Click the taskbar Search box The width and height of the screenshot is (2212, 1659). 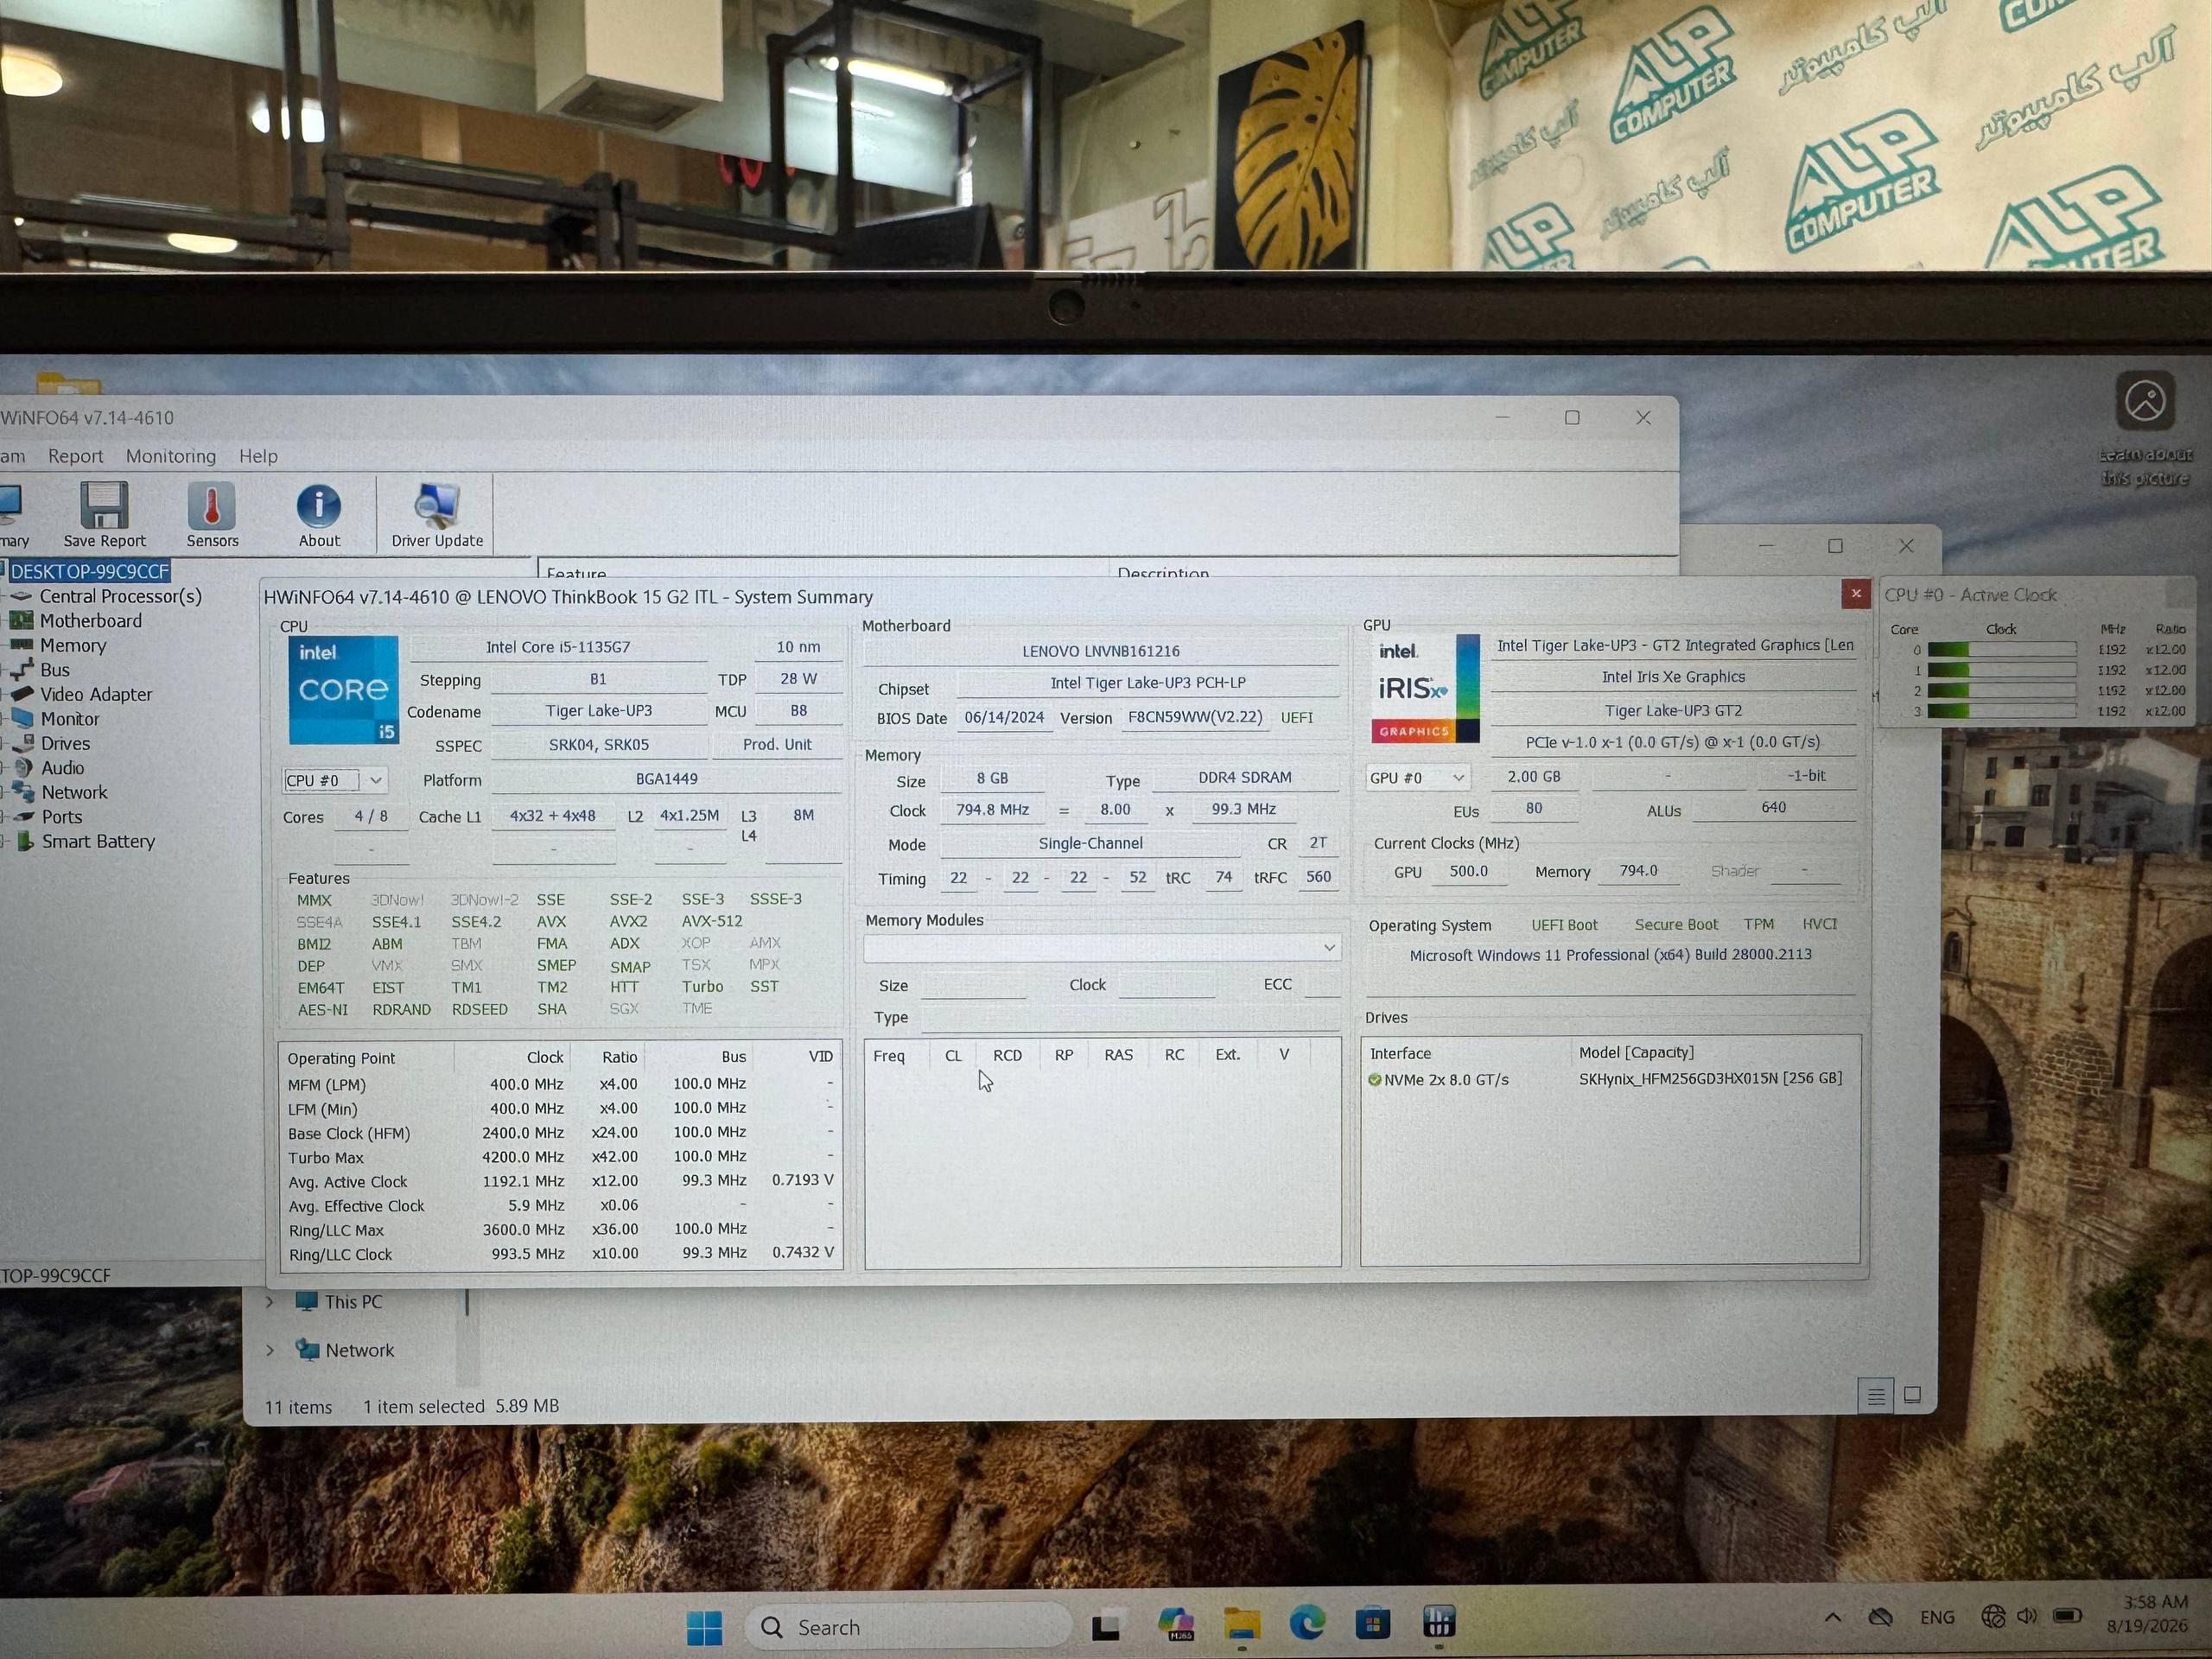908,1627
